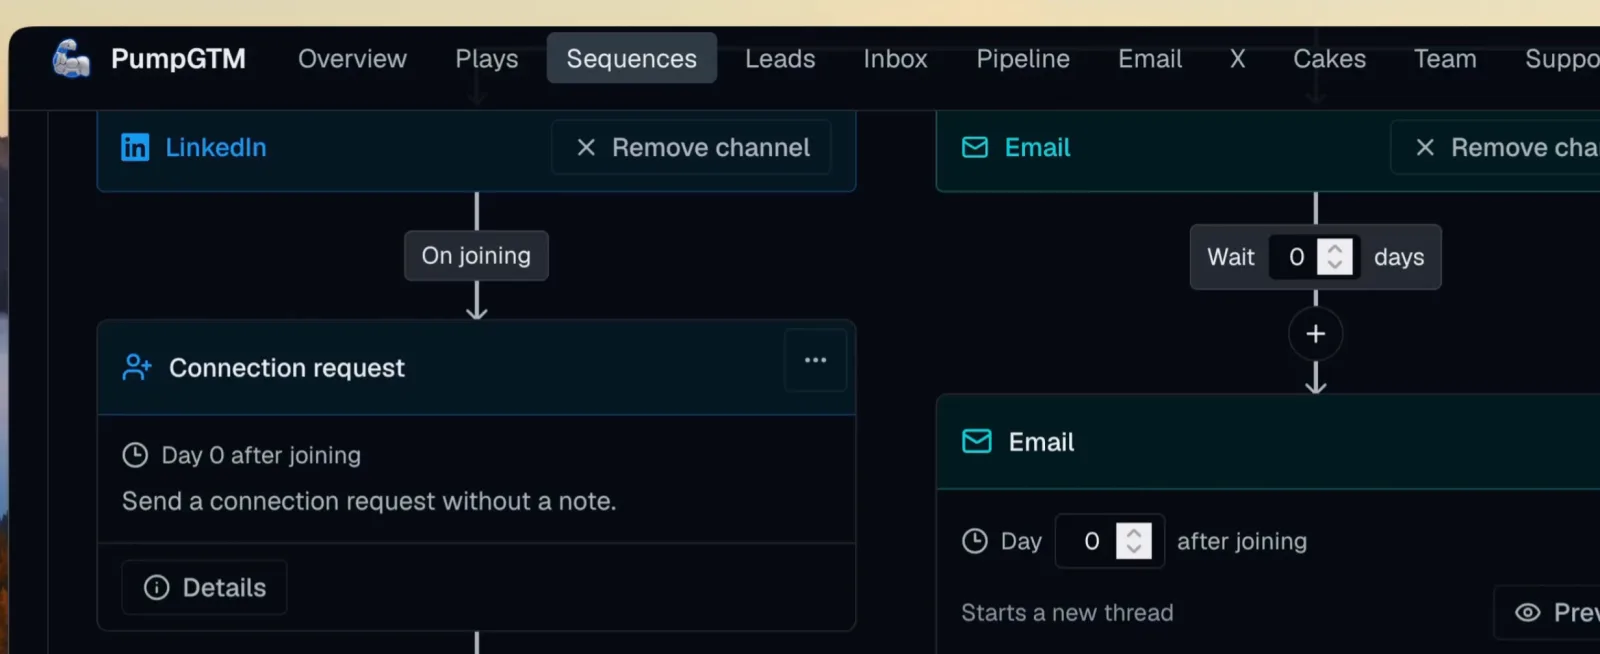Click the LinkedIn logo icon

pos(135,148)
